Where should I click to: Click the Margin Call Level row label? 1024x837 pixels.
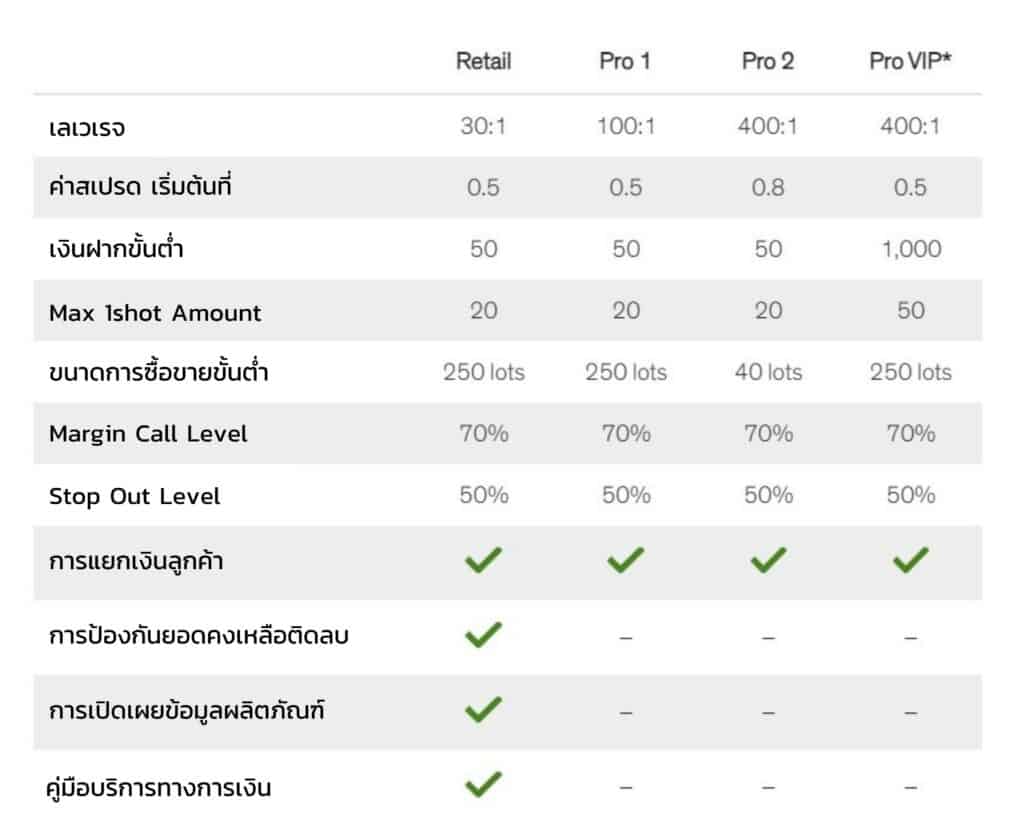(x=148, y=434)
